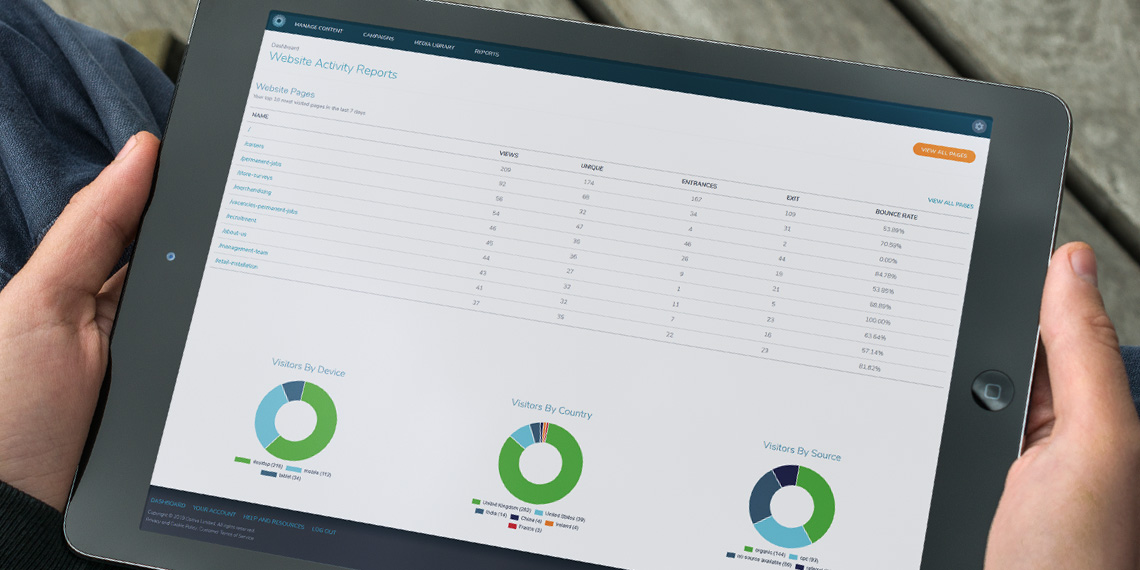This screenshot has height=570, width=1140.
Task: Click the Name column header
Action: click(x=260, y=116)
